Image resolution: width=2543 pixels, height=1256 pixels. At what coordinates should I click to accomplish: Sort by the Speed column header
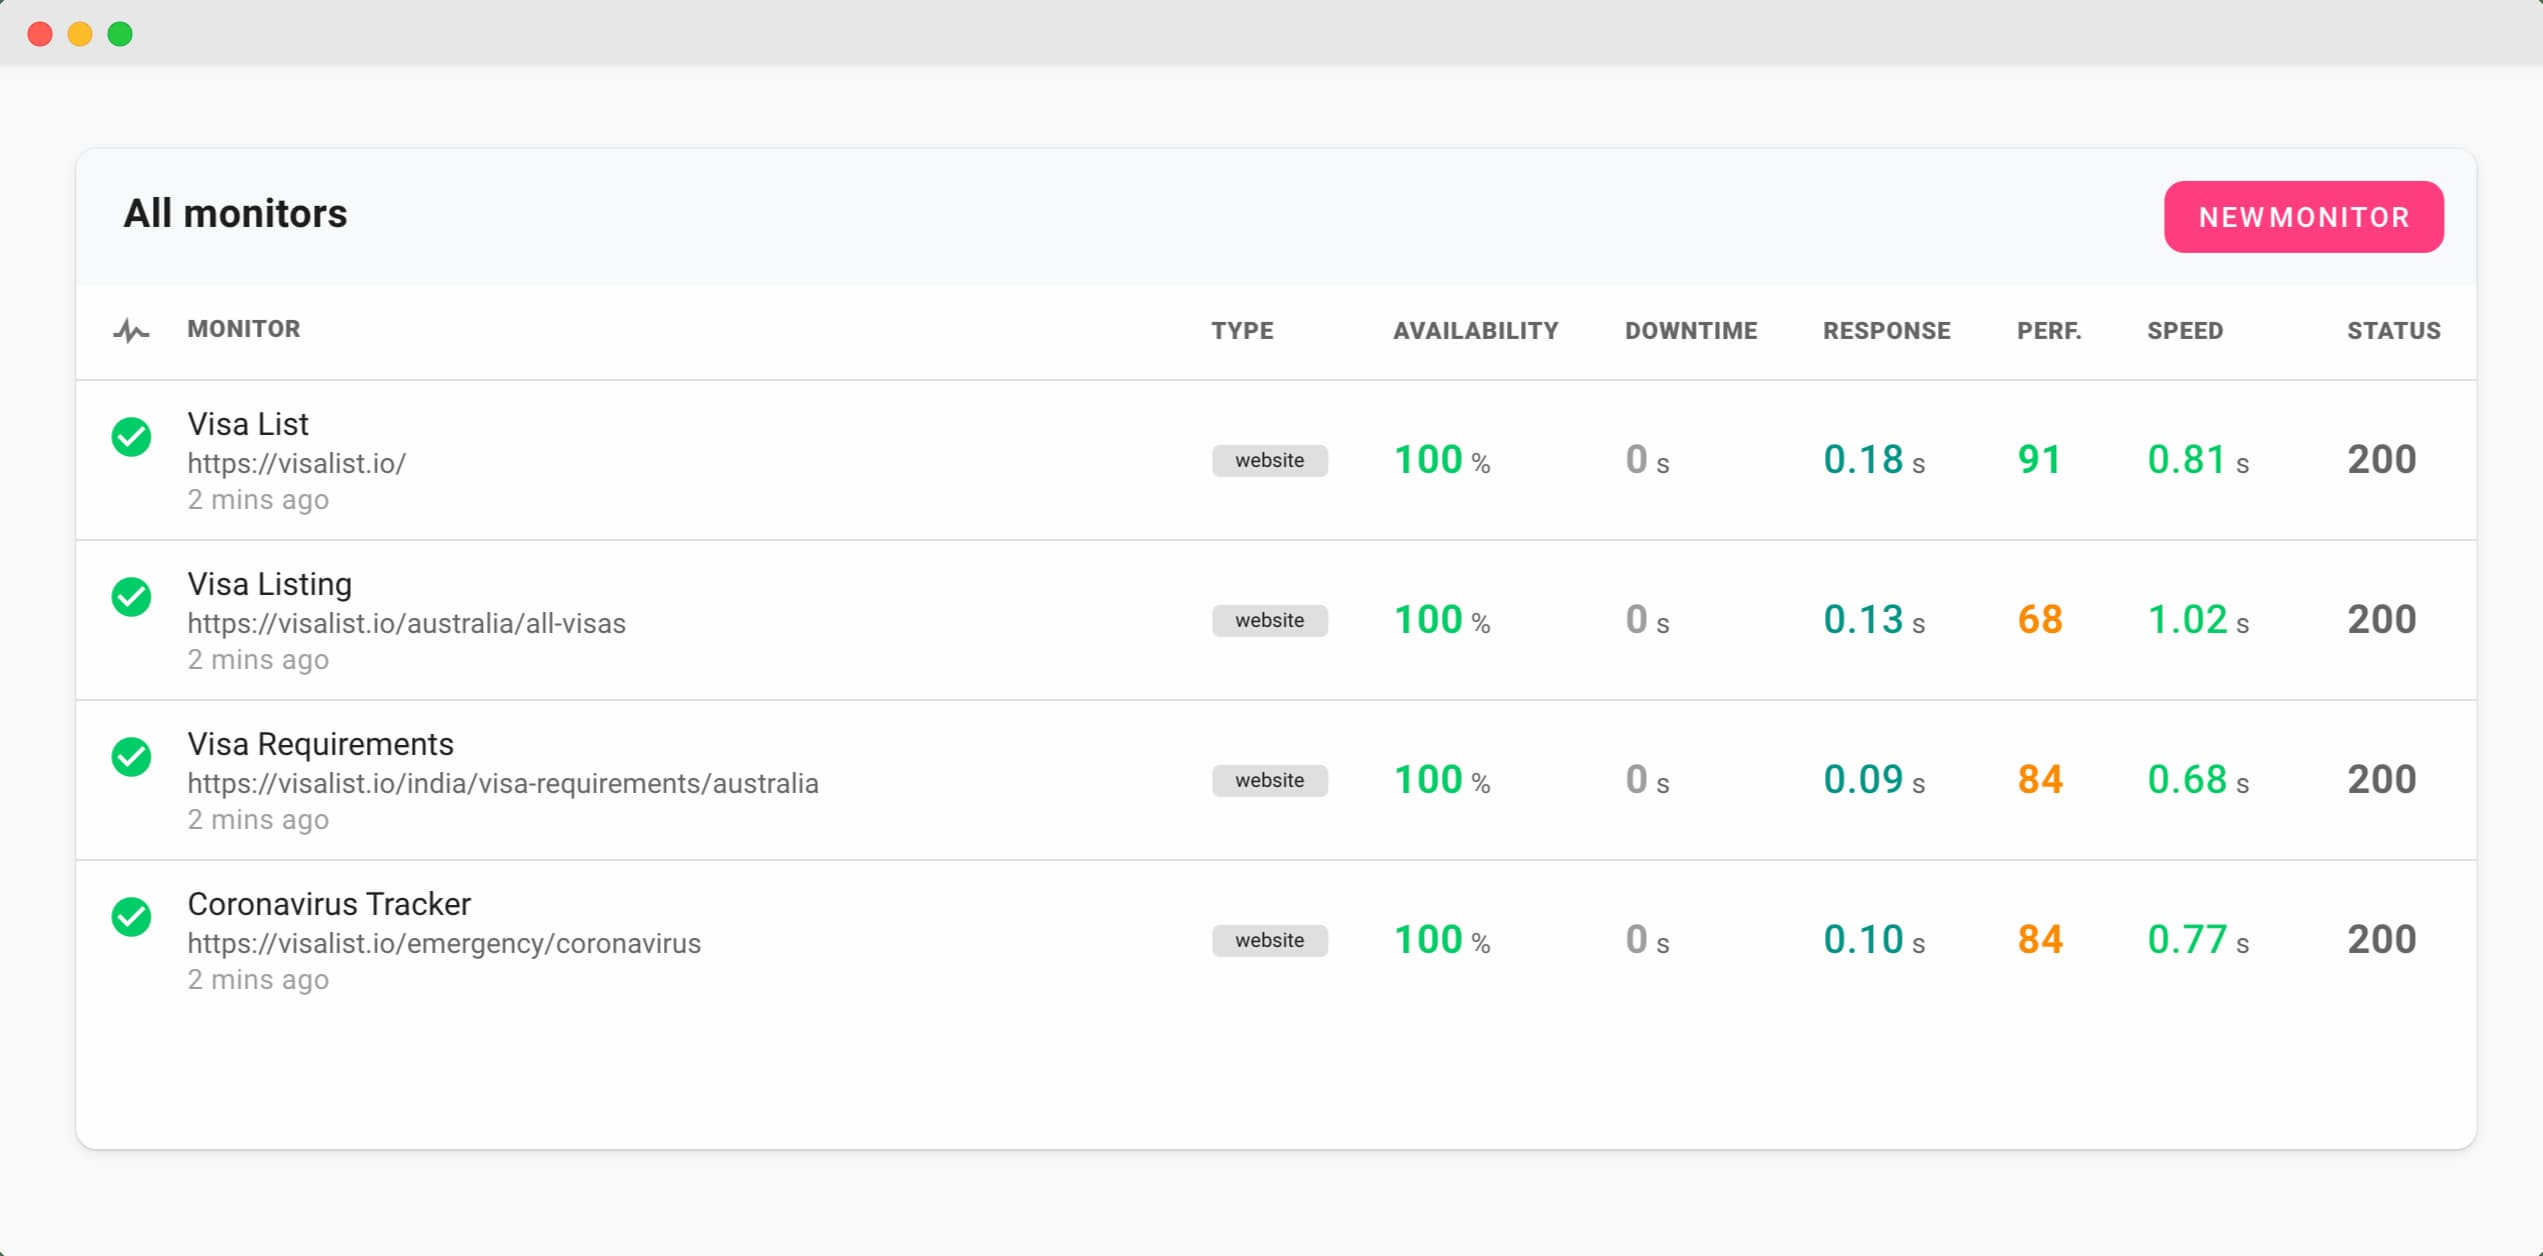[2185, 331]
